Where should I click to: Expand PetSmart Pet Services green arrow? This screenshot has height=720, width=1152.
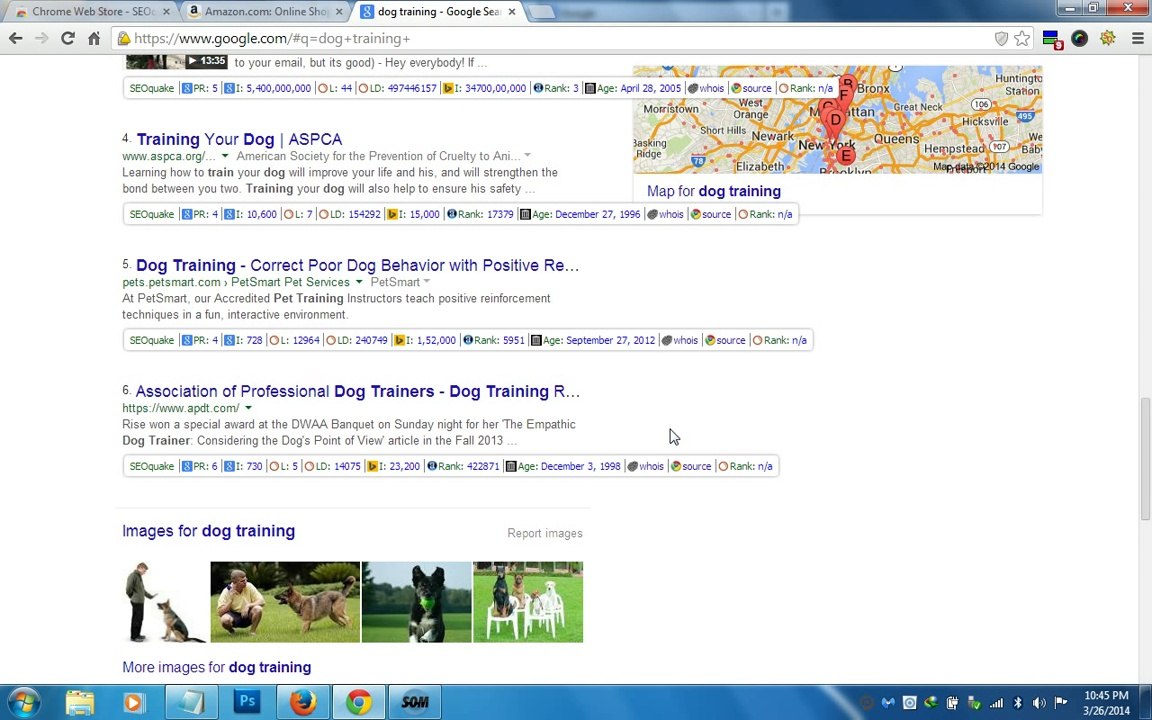[x=359, y=282]
